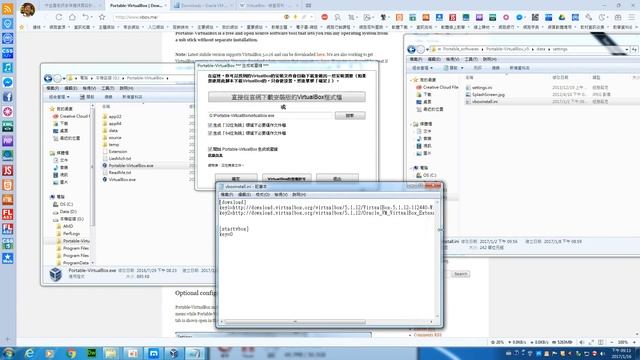Open the first bookmarks bar folder dropdown

pyautogui.click(x=38, y=27)
